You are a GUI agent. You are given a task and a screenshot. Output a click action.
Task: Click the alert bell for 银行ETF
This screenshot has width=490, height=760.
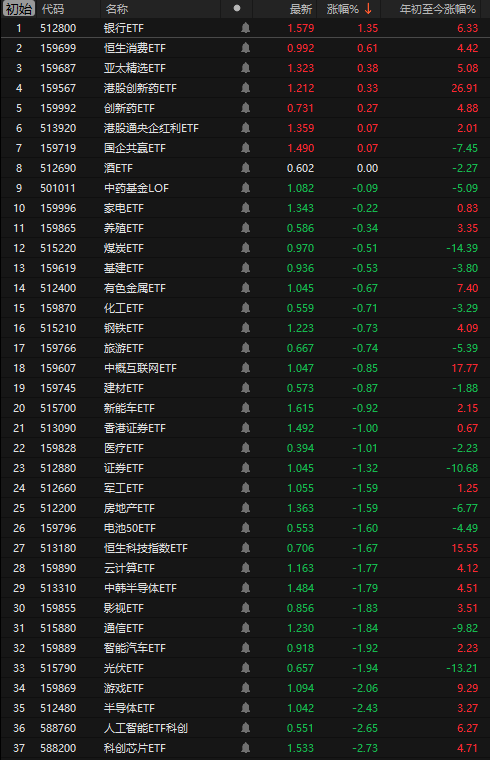coord(246,28)
